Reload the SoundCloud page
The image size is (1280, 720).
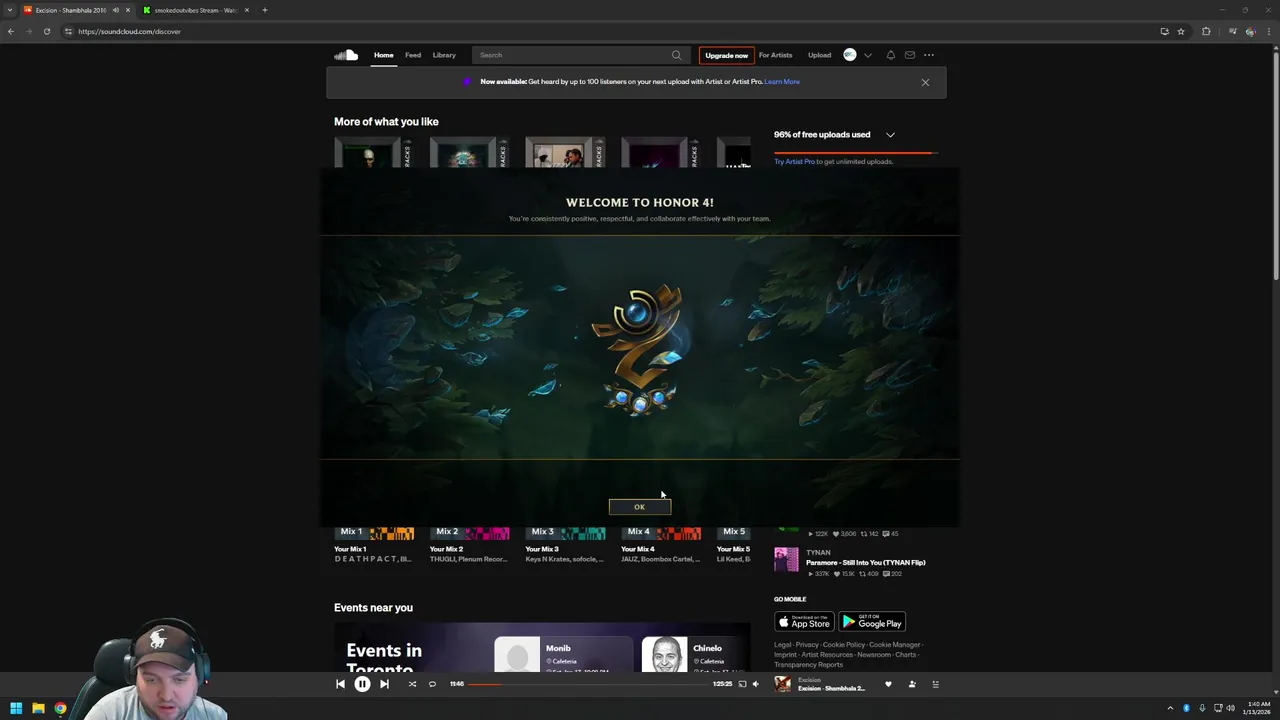pos(46,31)
